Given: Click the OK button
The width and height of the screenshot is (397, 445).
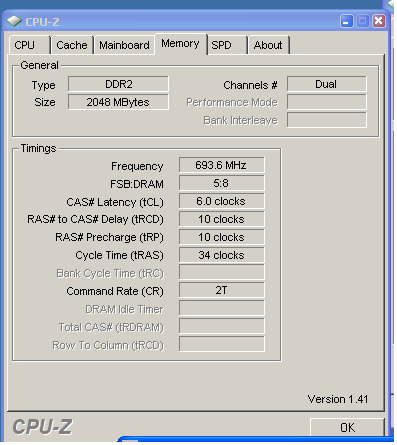Looking at the screenshot, I should [347, 427].
